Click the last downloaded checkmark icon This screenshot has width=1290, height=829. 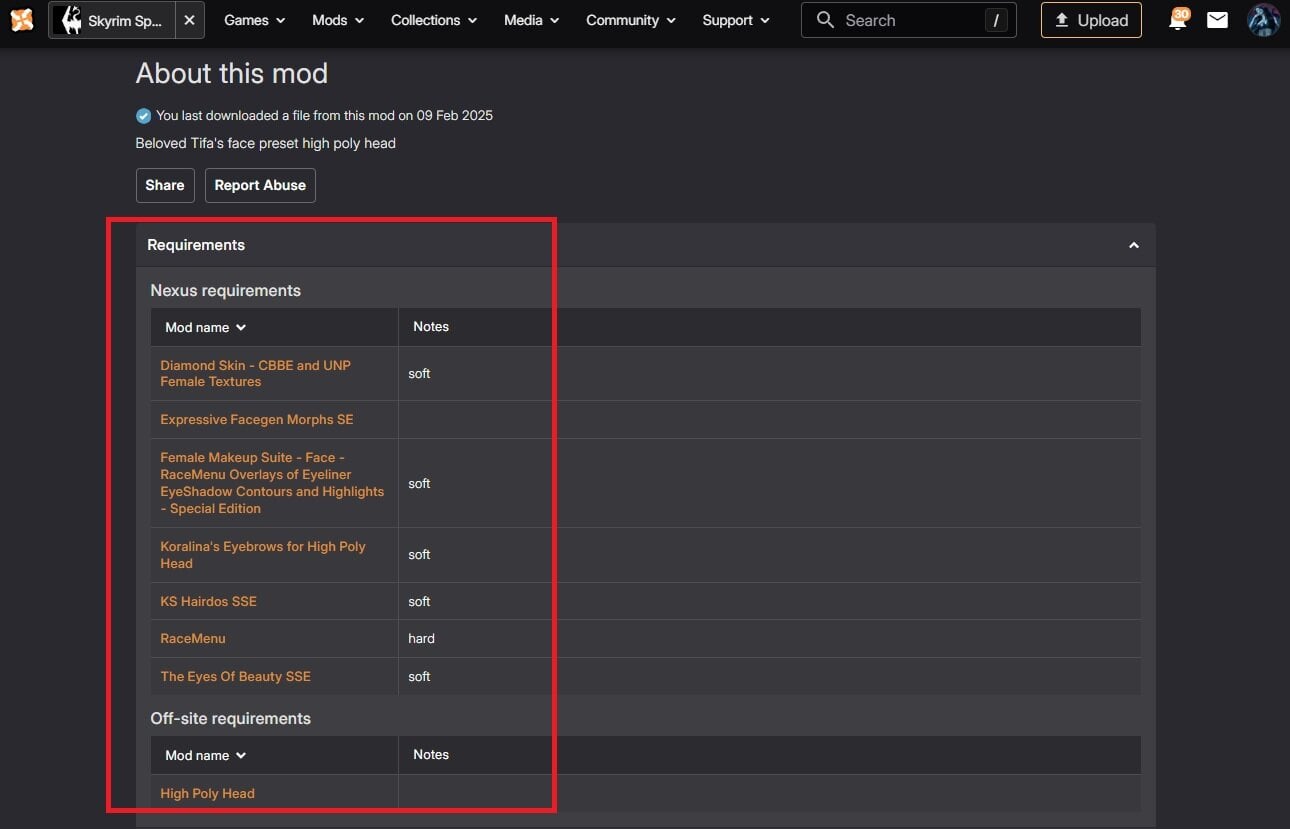[x=143, y=116]
